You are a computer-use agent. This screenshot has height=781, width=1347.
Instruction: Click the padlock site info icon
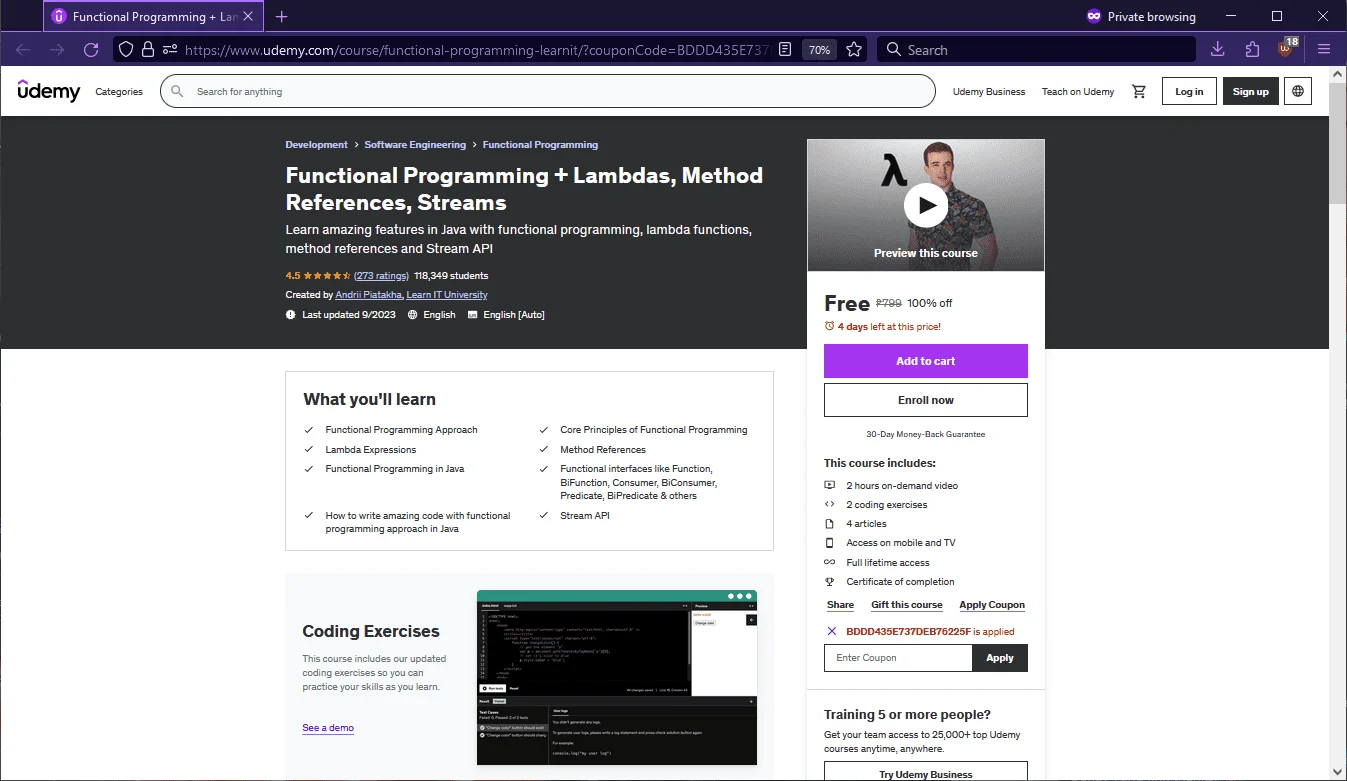[x=147, y=49]
